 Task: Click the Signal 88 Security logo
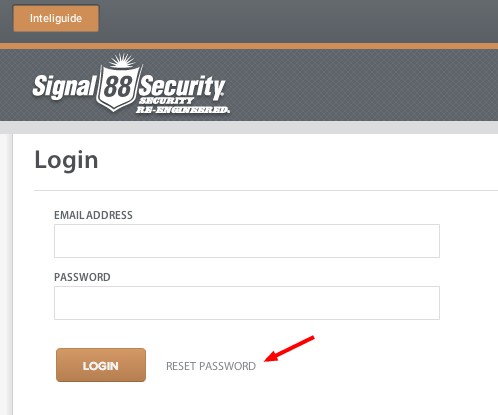click(131, 83)
